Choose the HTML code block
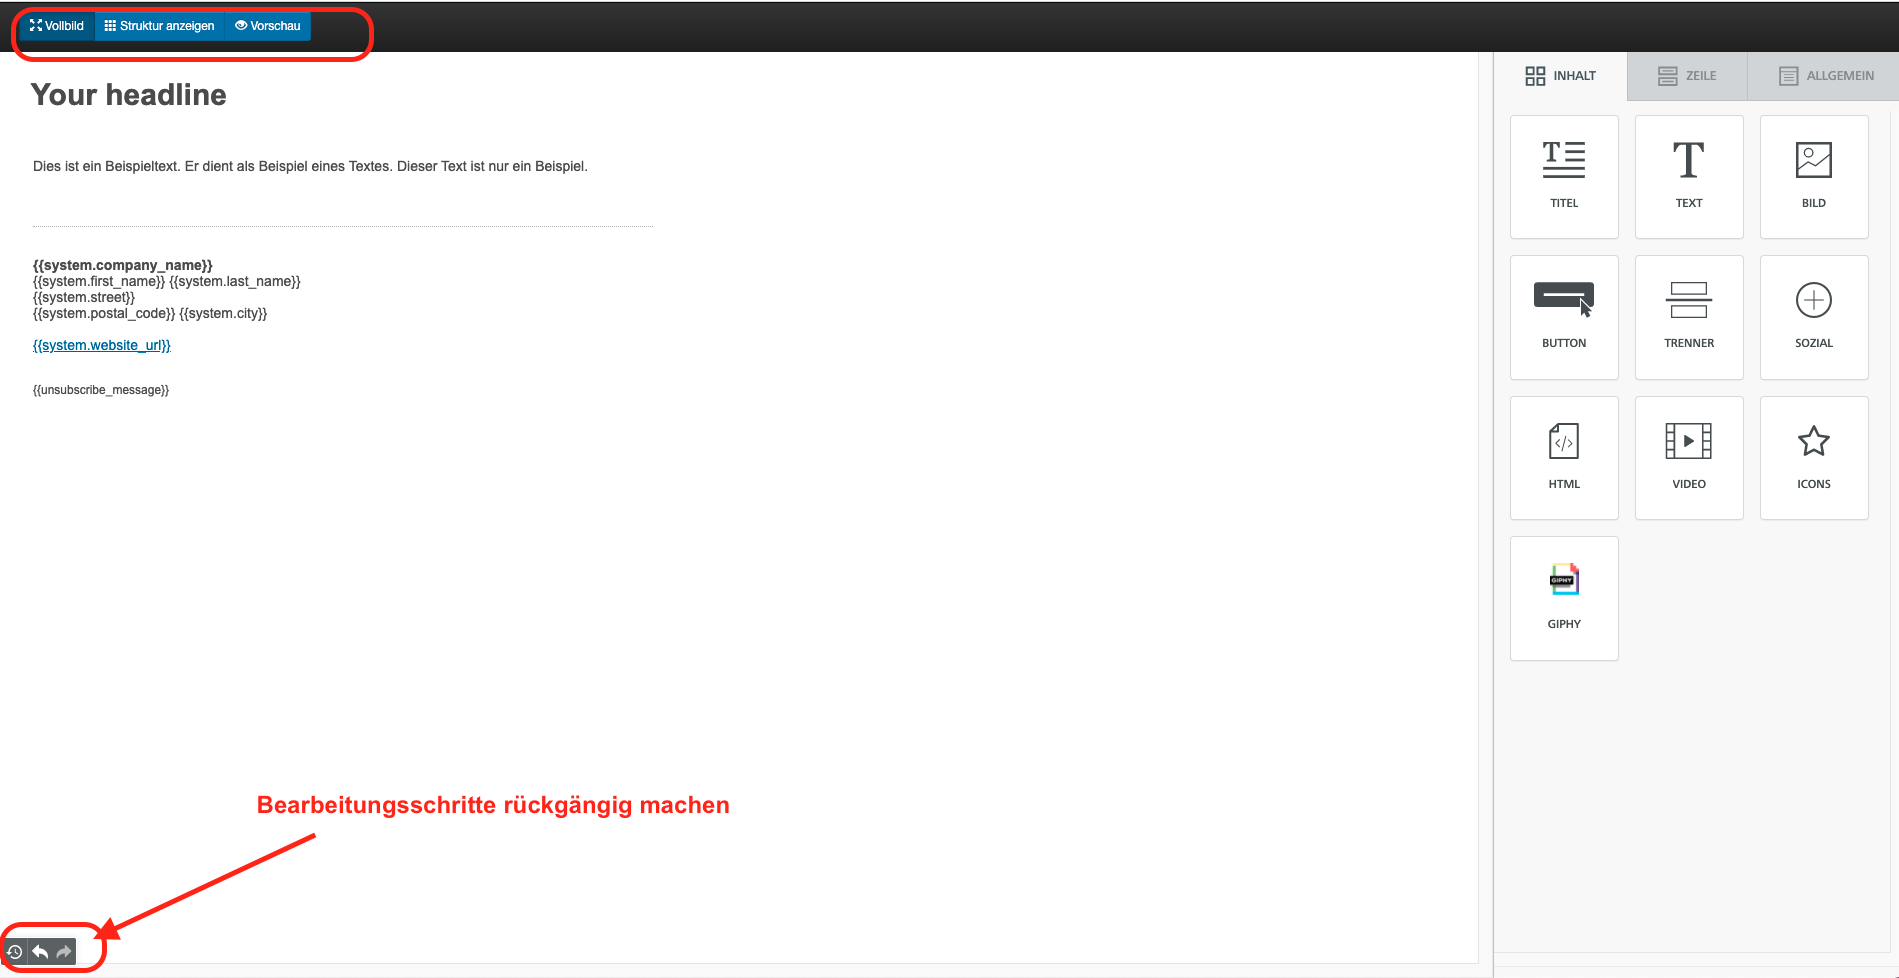 tap(1563, 458)
